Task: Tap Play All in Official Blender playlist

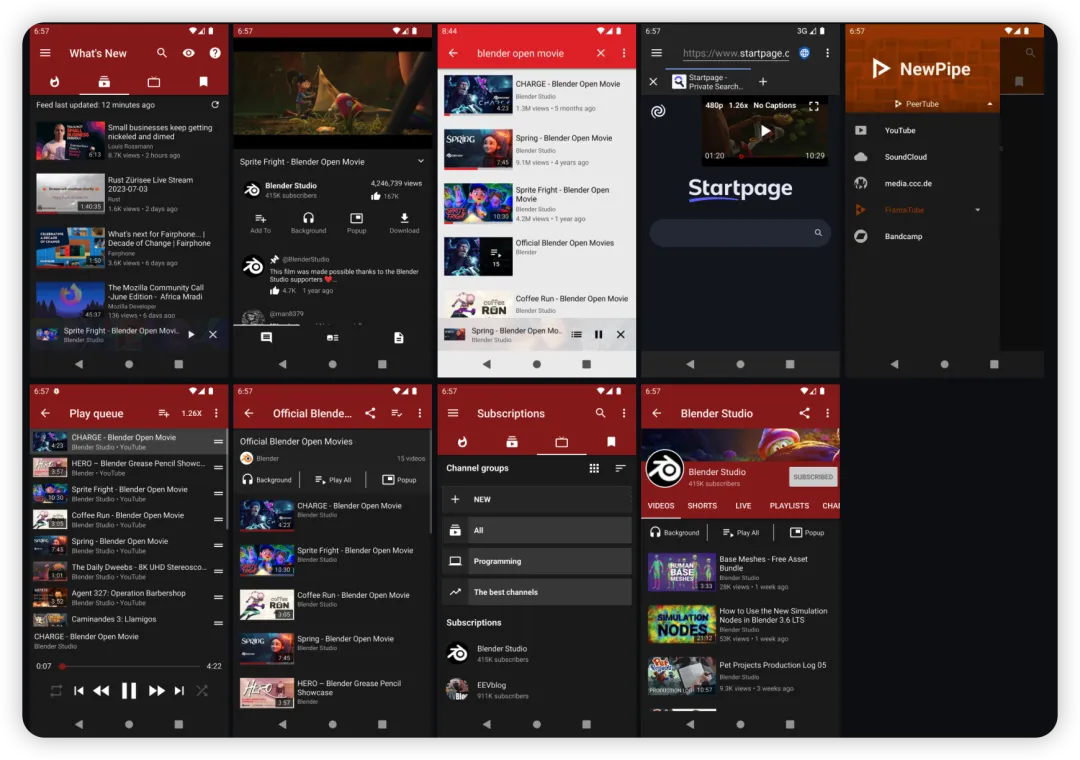Action: tap(333, 480)
